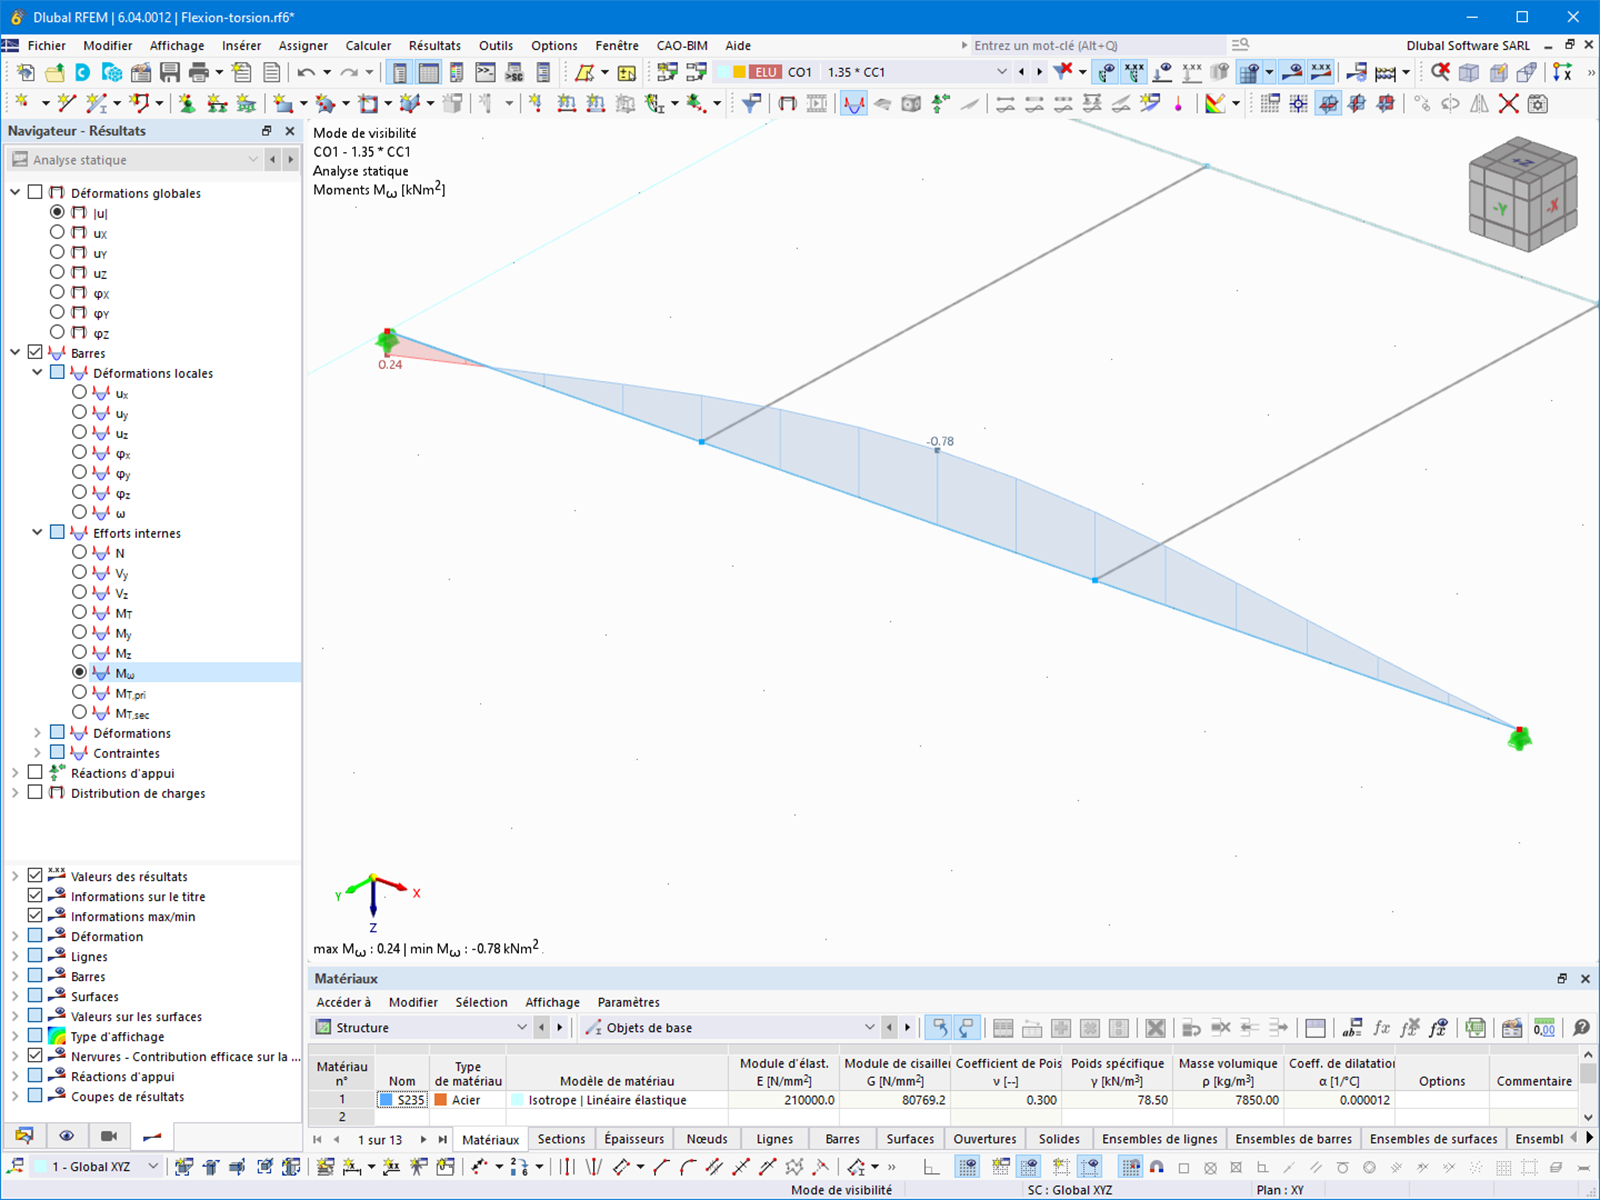Image resolution: width=1600 pixels, height=1200 pixels.
Task: Click the 210000.0 elastic modulus cell
Action: click(x=783, y=1100)
